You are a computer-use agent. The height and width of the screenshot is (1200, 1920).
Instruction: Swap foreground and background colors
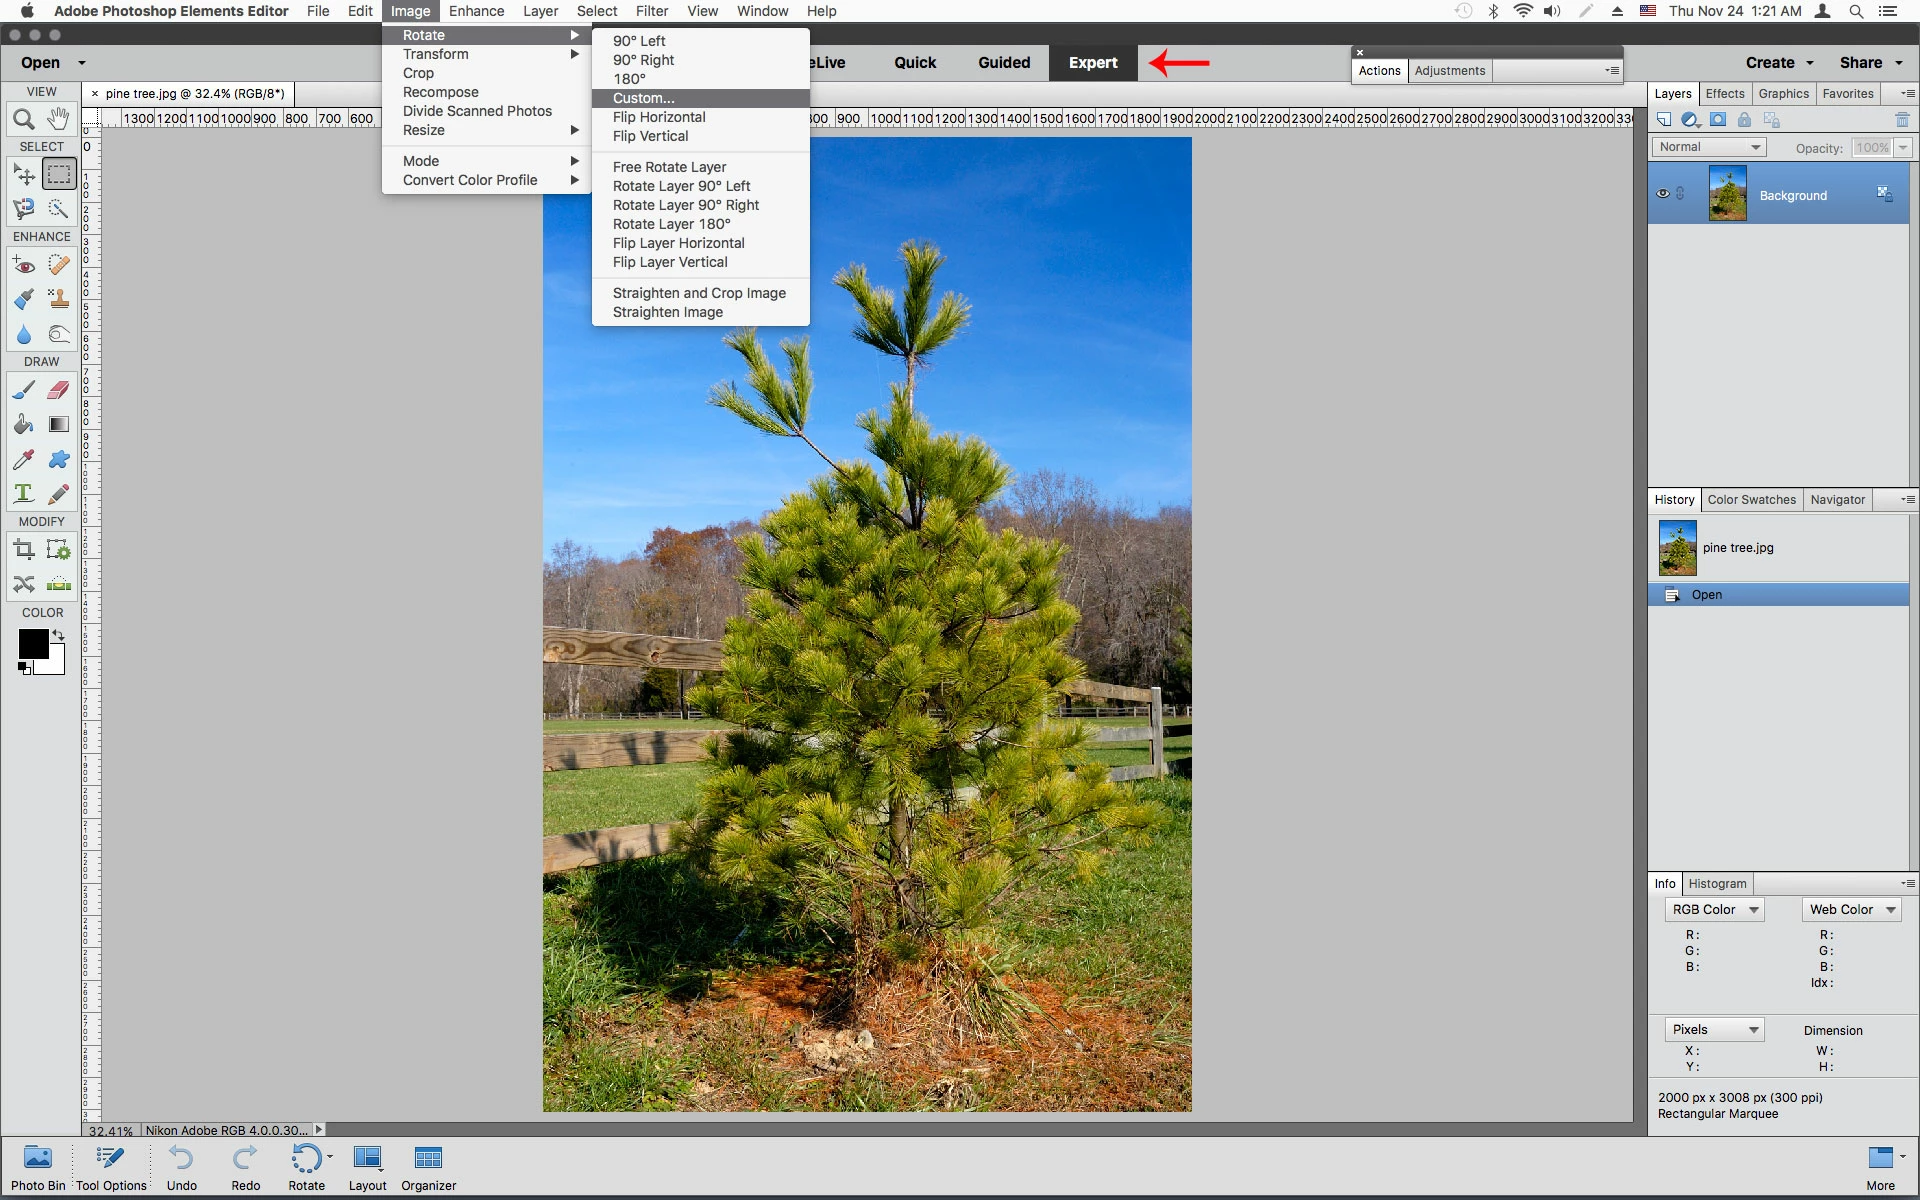tap(59, 635)
